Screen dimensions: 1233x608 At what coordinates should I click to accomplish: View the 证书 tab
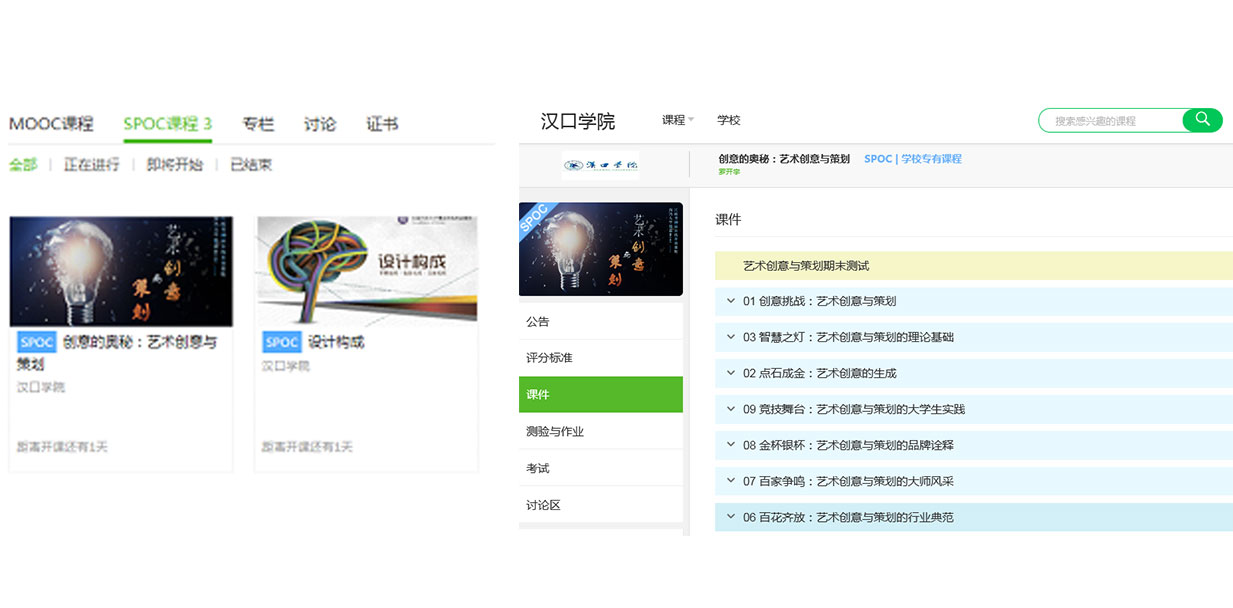[x=382, y=124]
